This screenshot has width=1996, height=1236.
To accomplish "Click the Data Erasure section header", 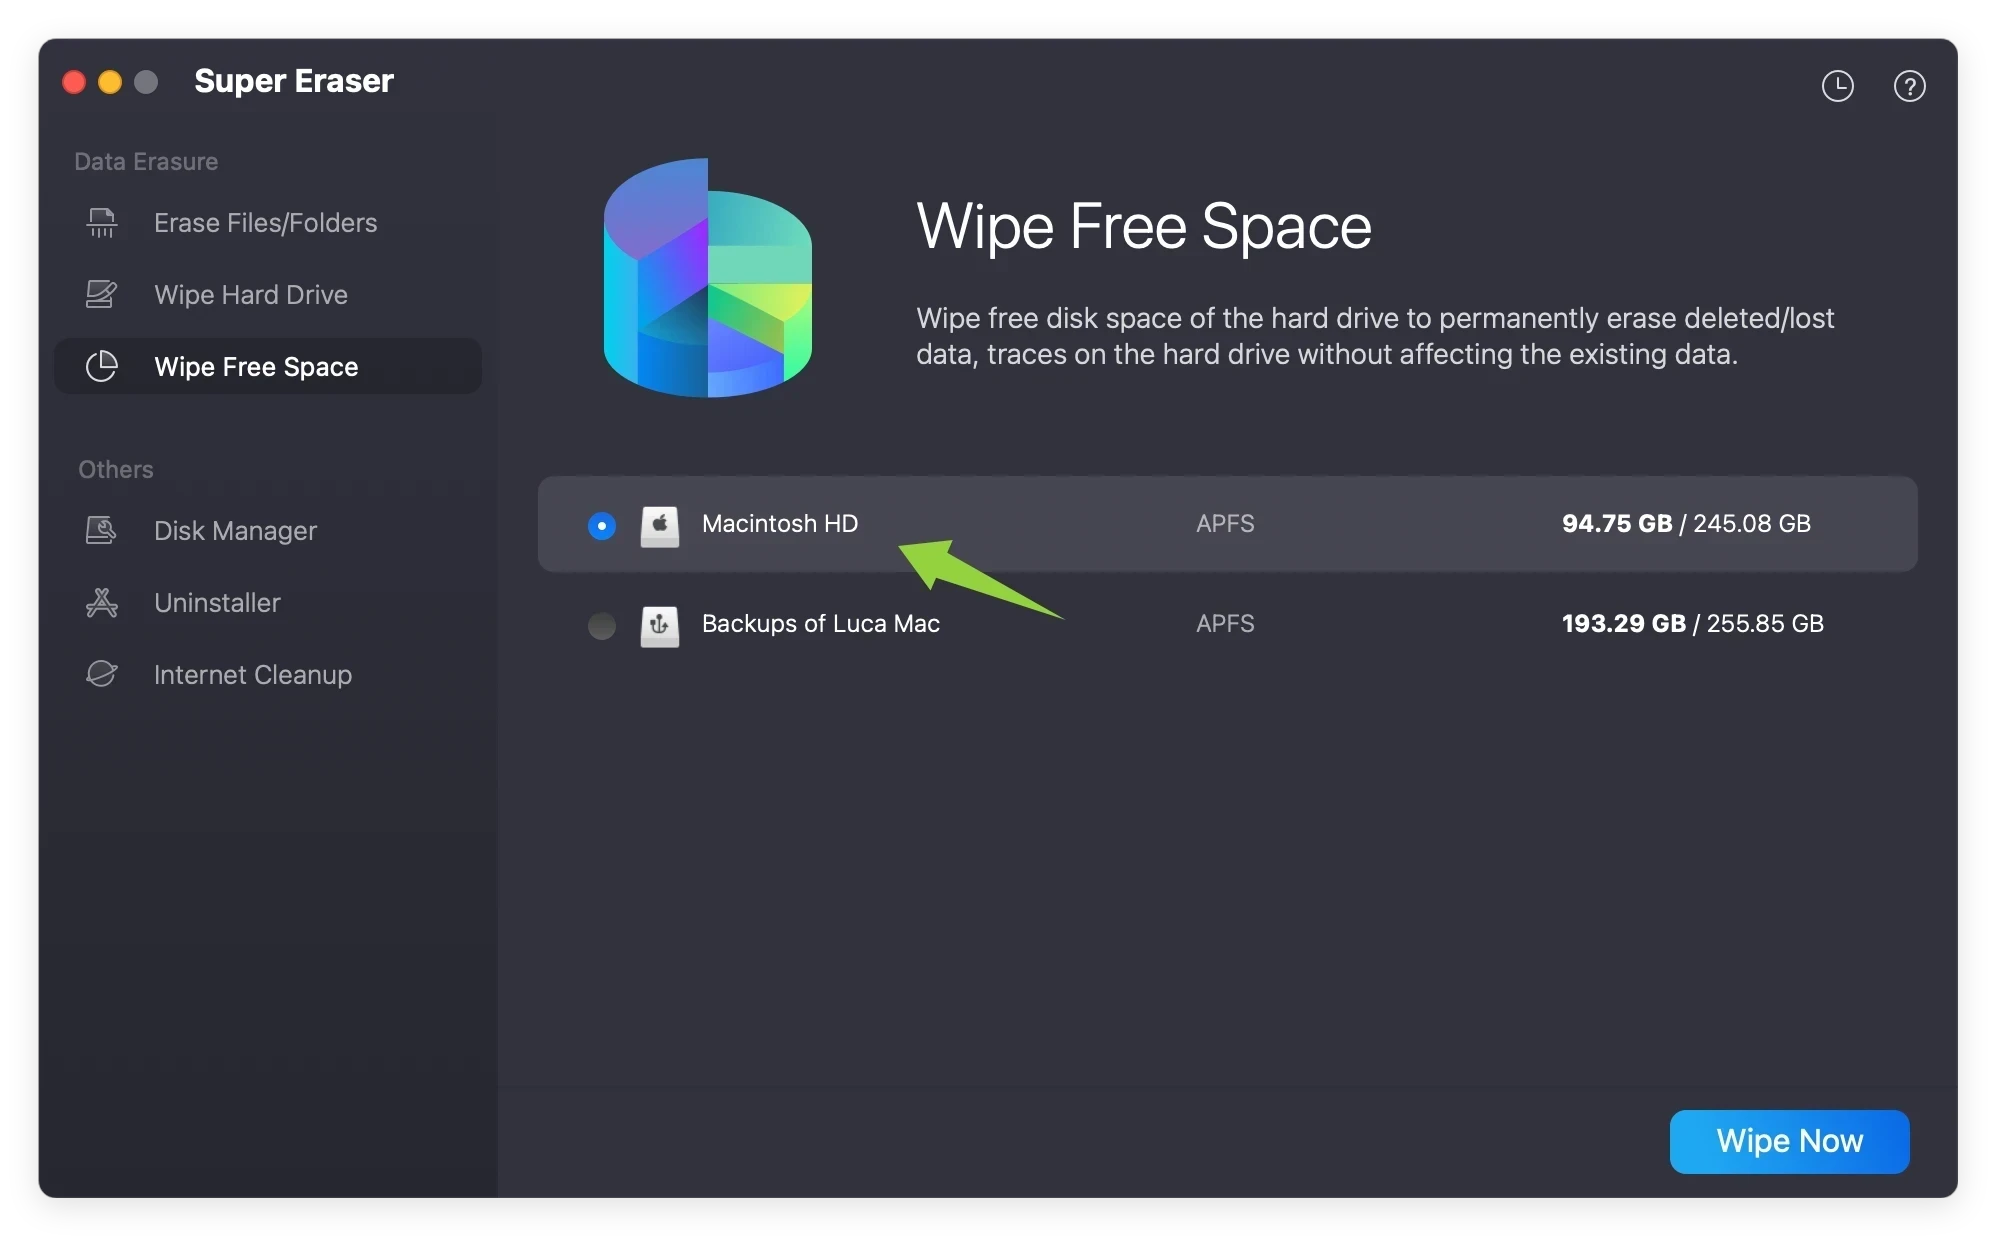I will pyautogui.click(x=146, y=161).
